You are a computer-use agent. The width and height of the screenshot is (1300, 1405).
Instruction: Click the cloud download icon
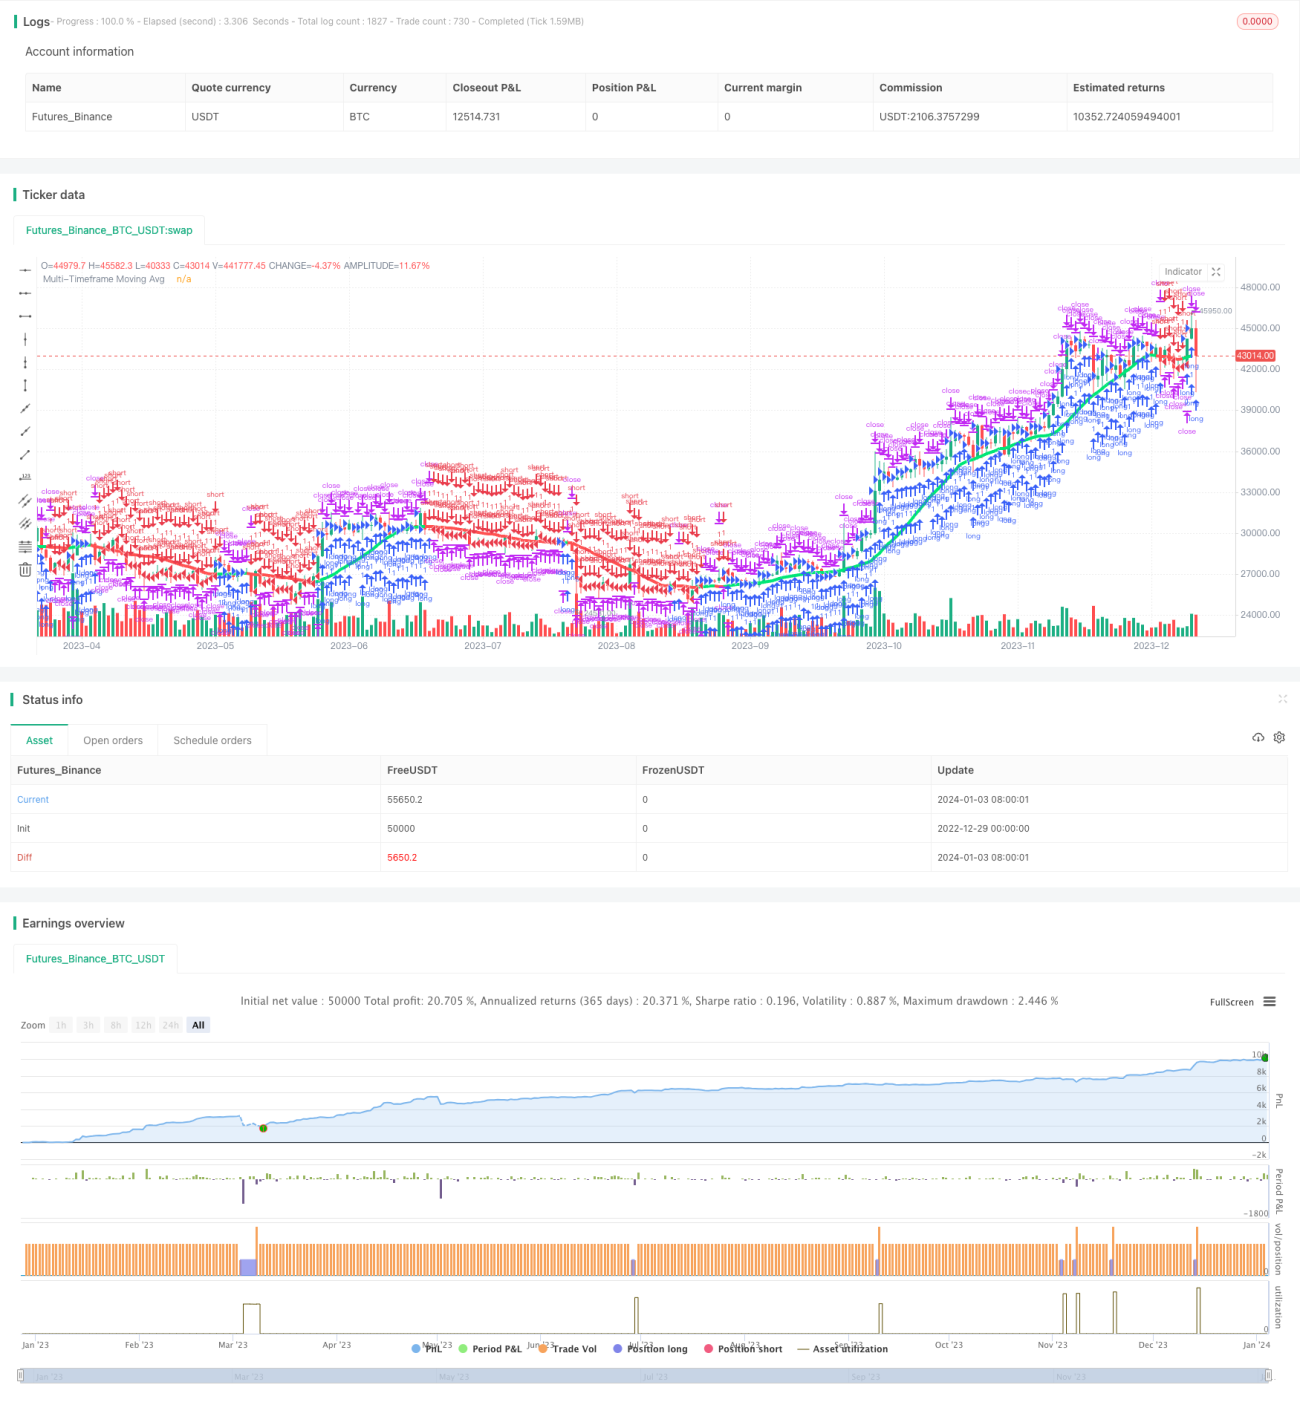click(1258, 738)
